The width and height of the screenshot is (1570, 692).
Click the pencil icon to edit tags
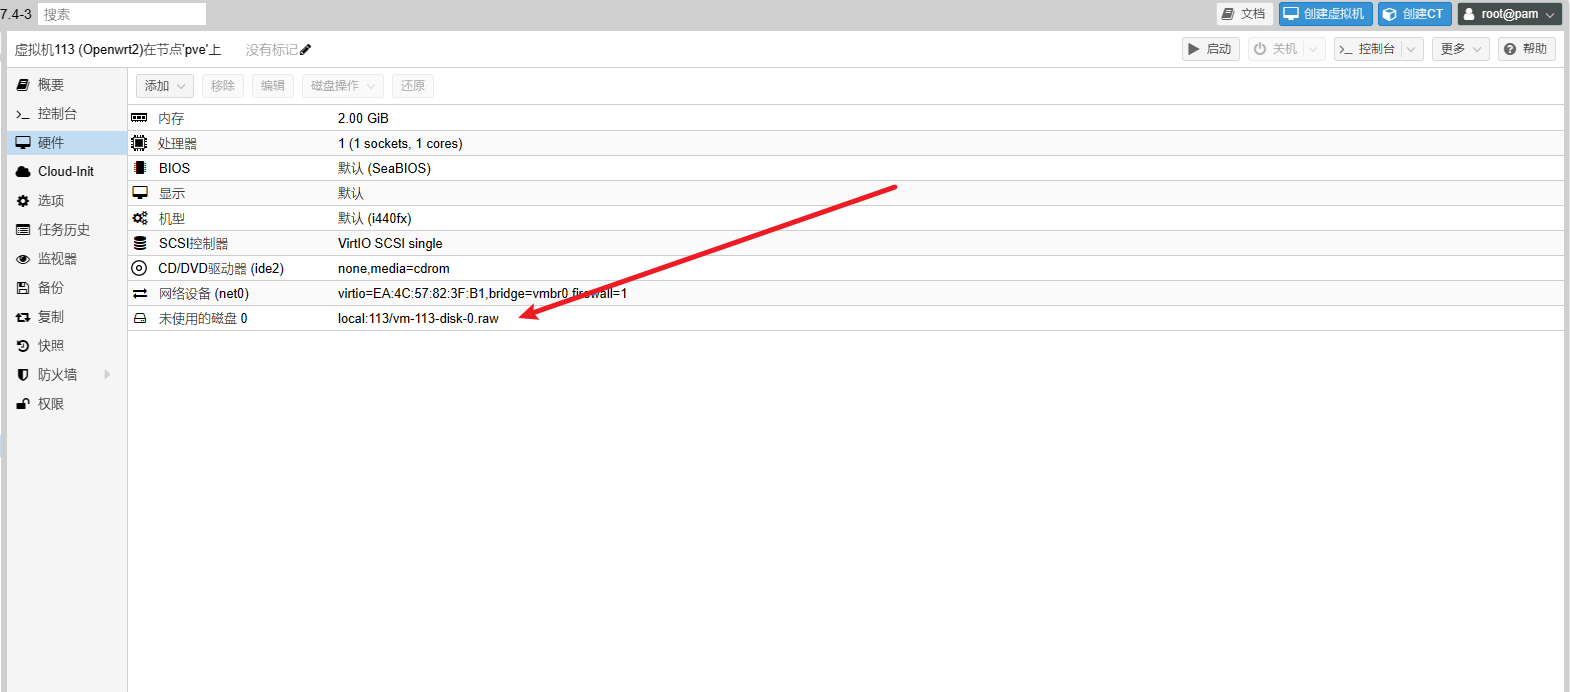(306, 50)
